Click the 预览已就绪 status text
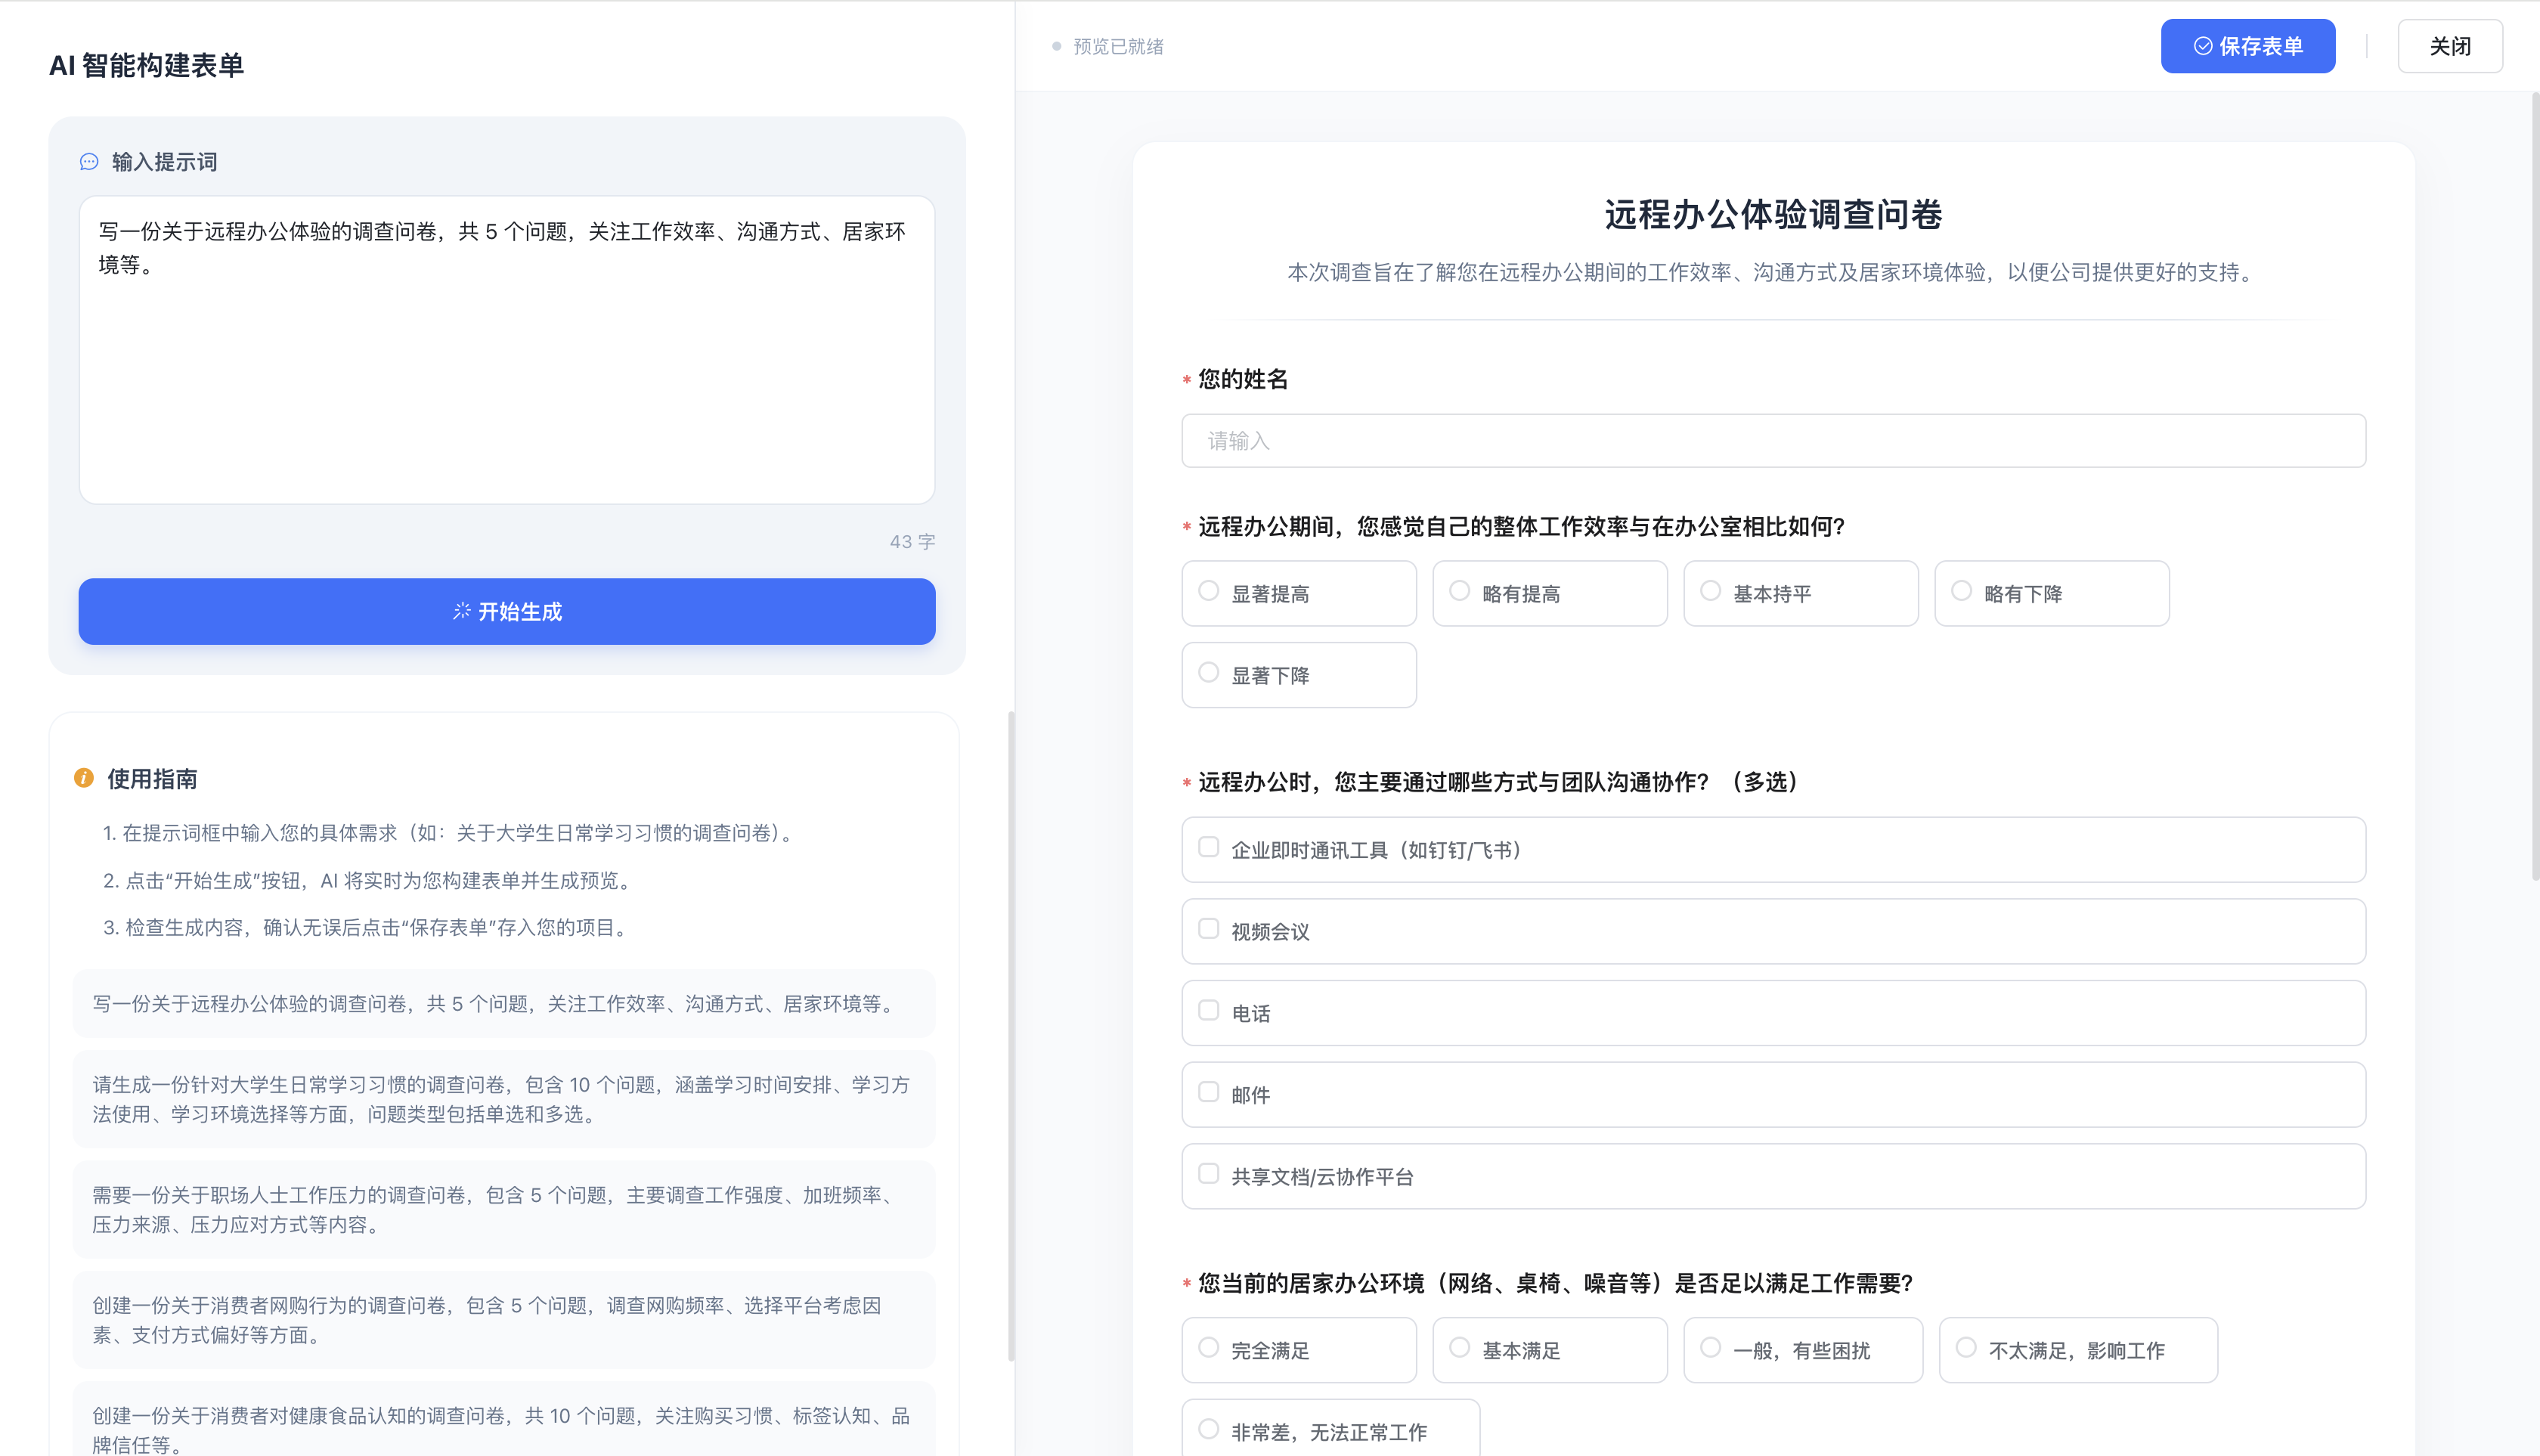The image size is (2540, 1456). click(x=1118, y=46)
